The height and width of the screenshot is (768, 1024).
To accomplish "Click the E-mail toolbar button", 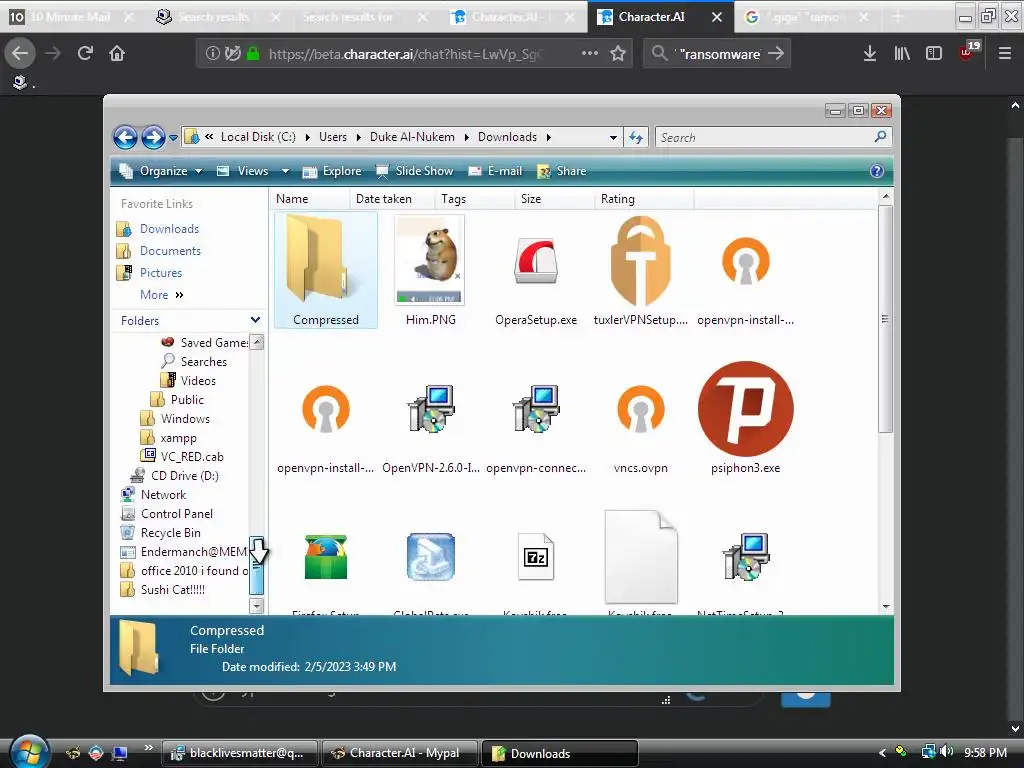I will point(495,171).
